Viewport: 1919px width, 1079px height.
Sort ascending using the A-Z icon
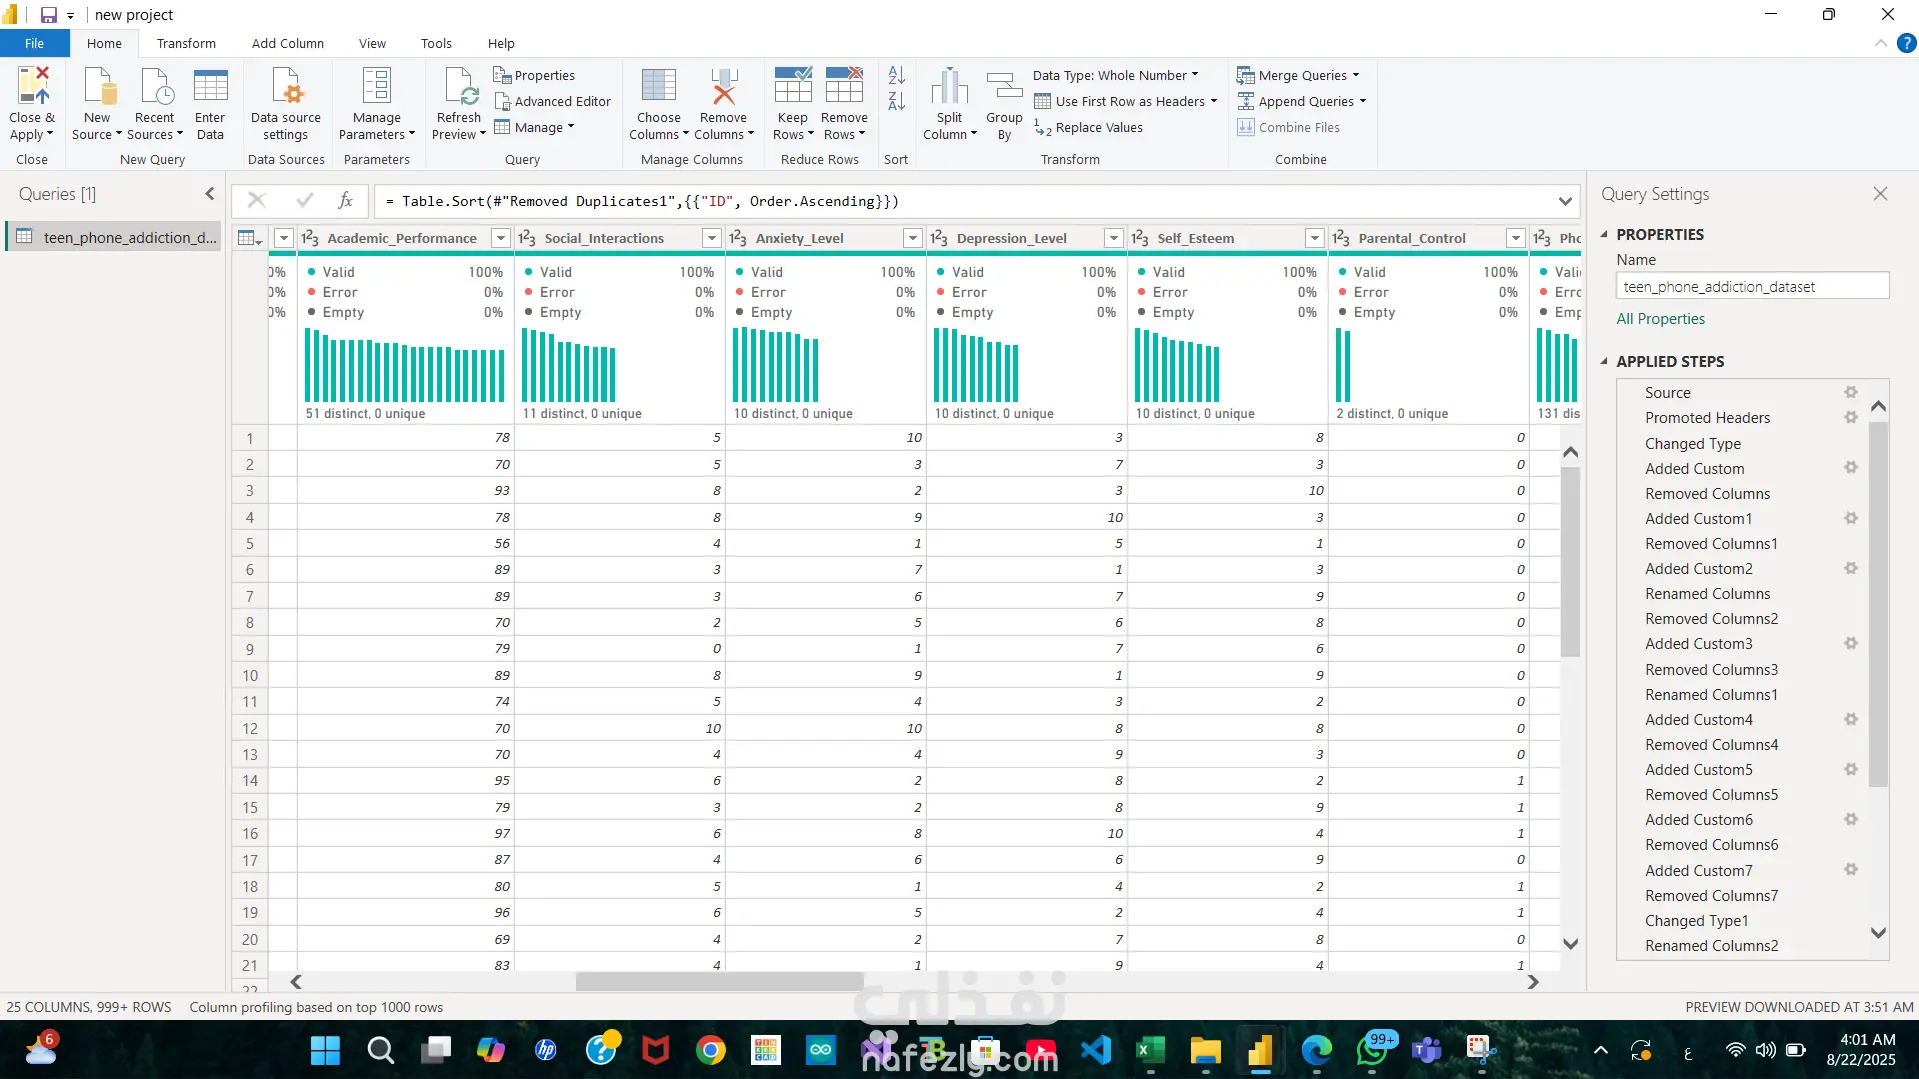click(896, 75)
